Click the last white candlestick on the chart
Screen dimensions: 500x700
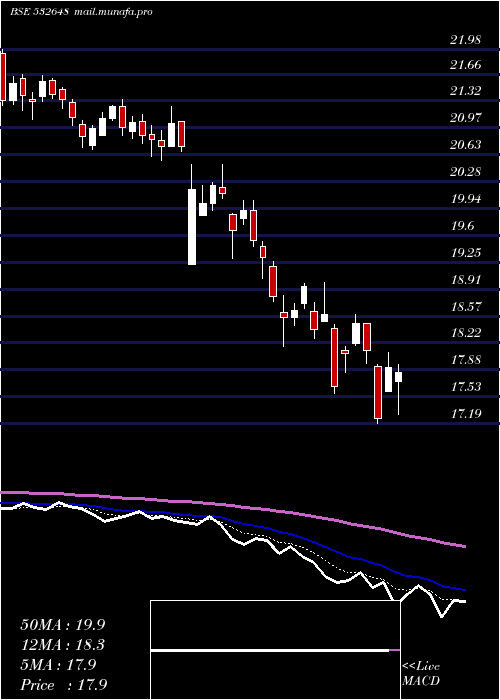click(398, 377)
